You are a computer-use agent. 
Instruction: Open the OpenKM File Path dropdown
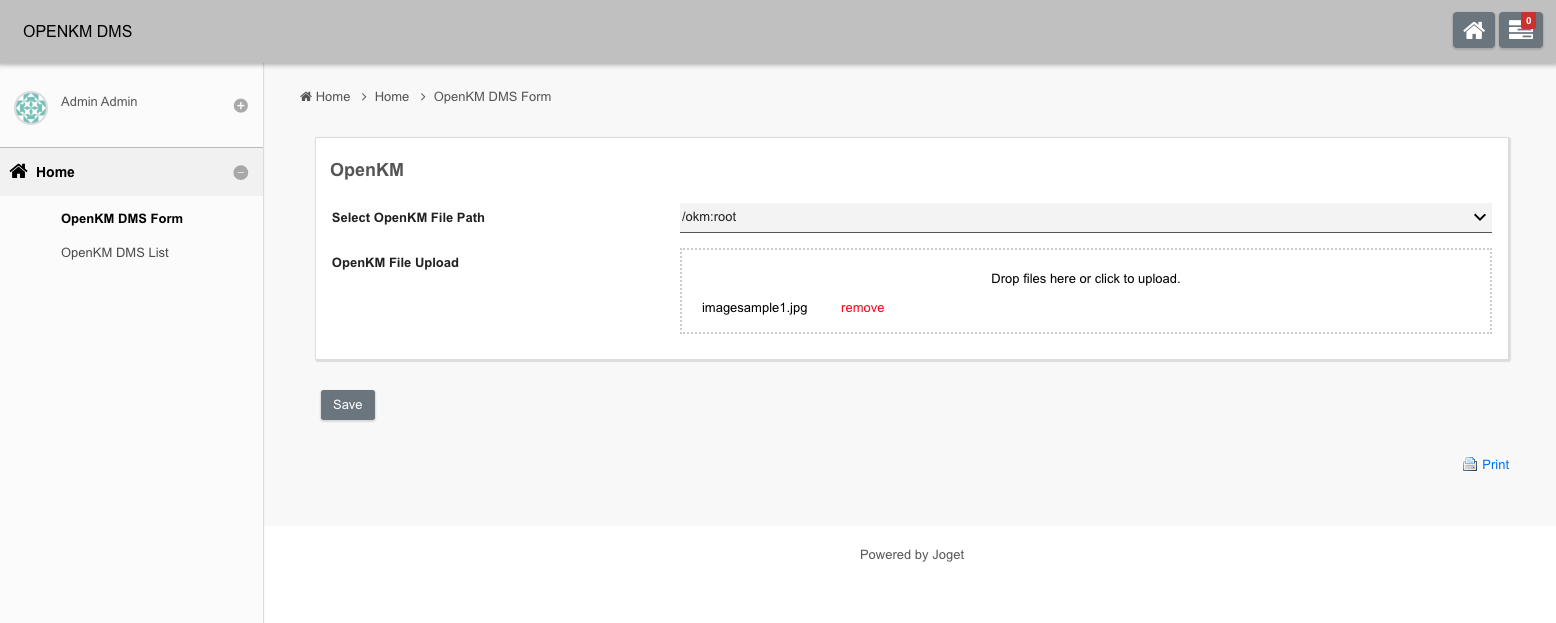tap(1085, 217)
